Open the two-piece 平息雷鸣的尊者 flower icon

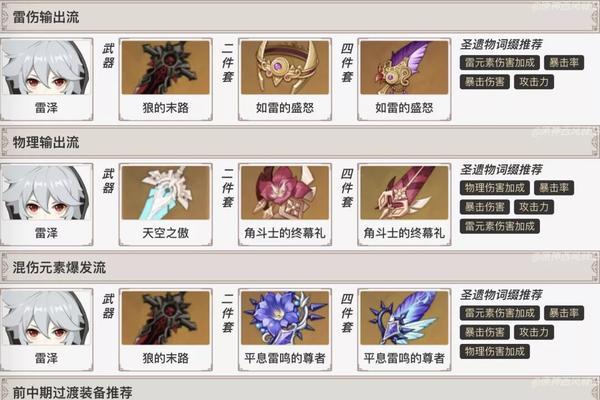point(285,318)
